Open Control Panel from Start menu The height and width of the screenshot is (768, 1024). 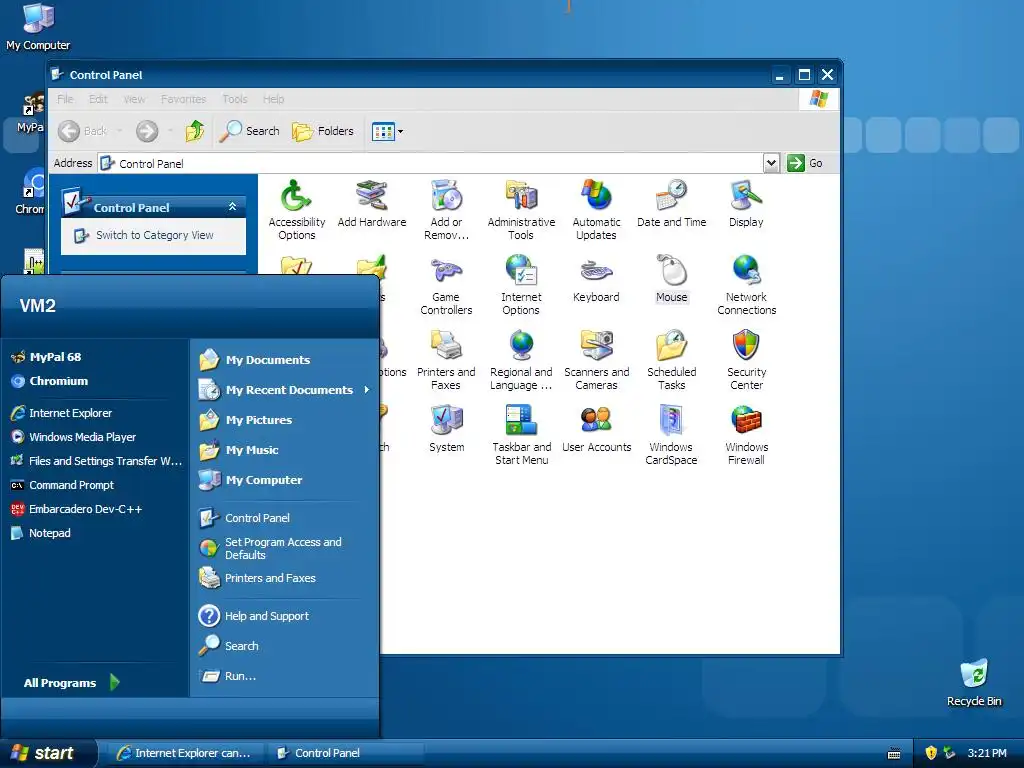[x=244, y=518]
